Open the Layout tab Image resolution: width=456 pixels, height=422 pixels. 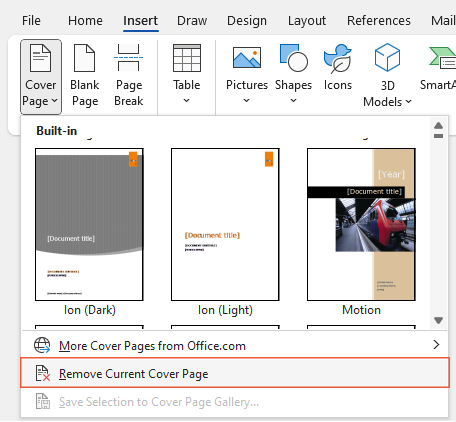click(x=307, y=21)
